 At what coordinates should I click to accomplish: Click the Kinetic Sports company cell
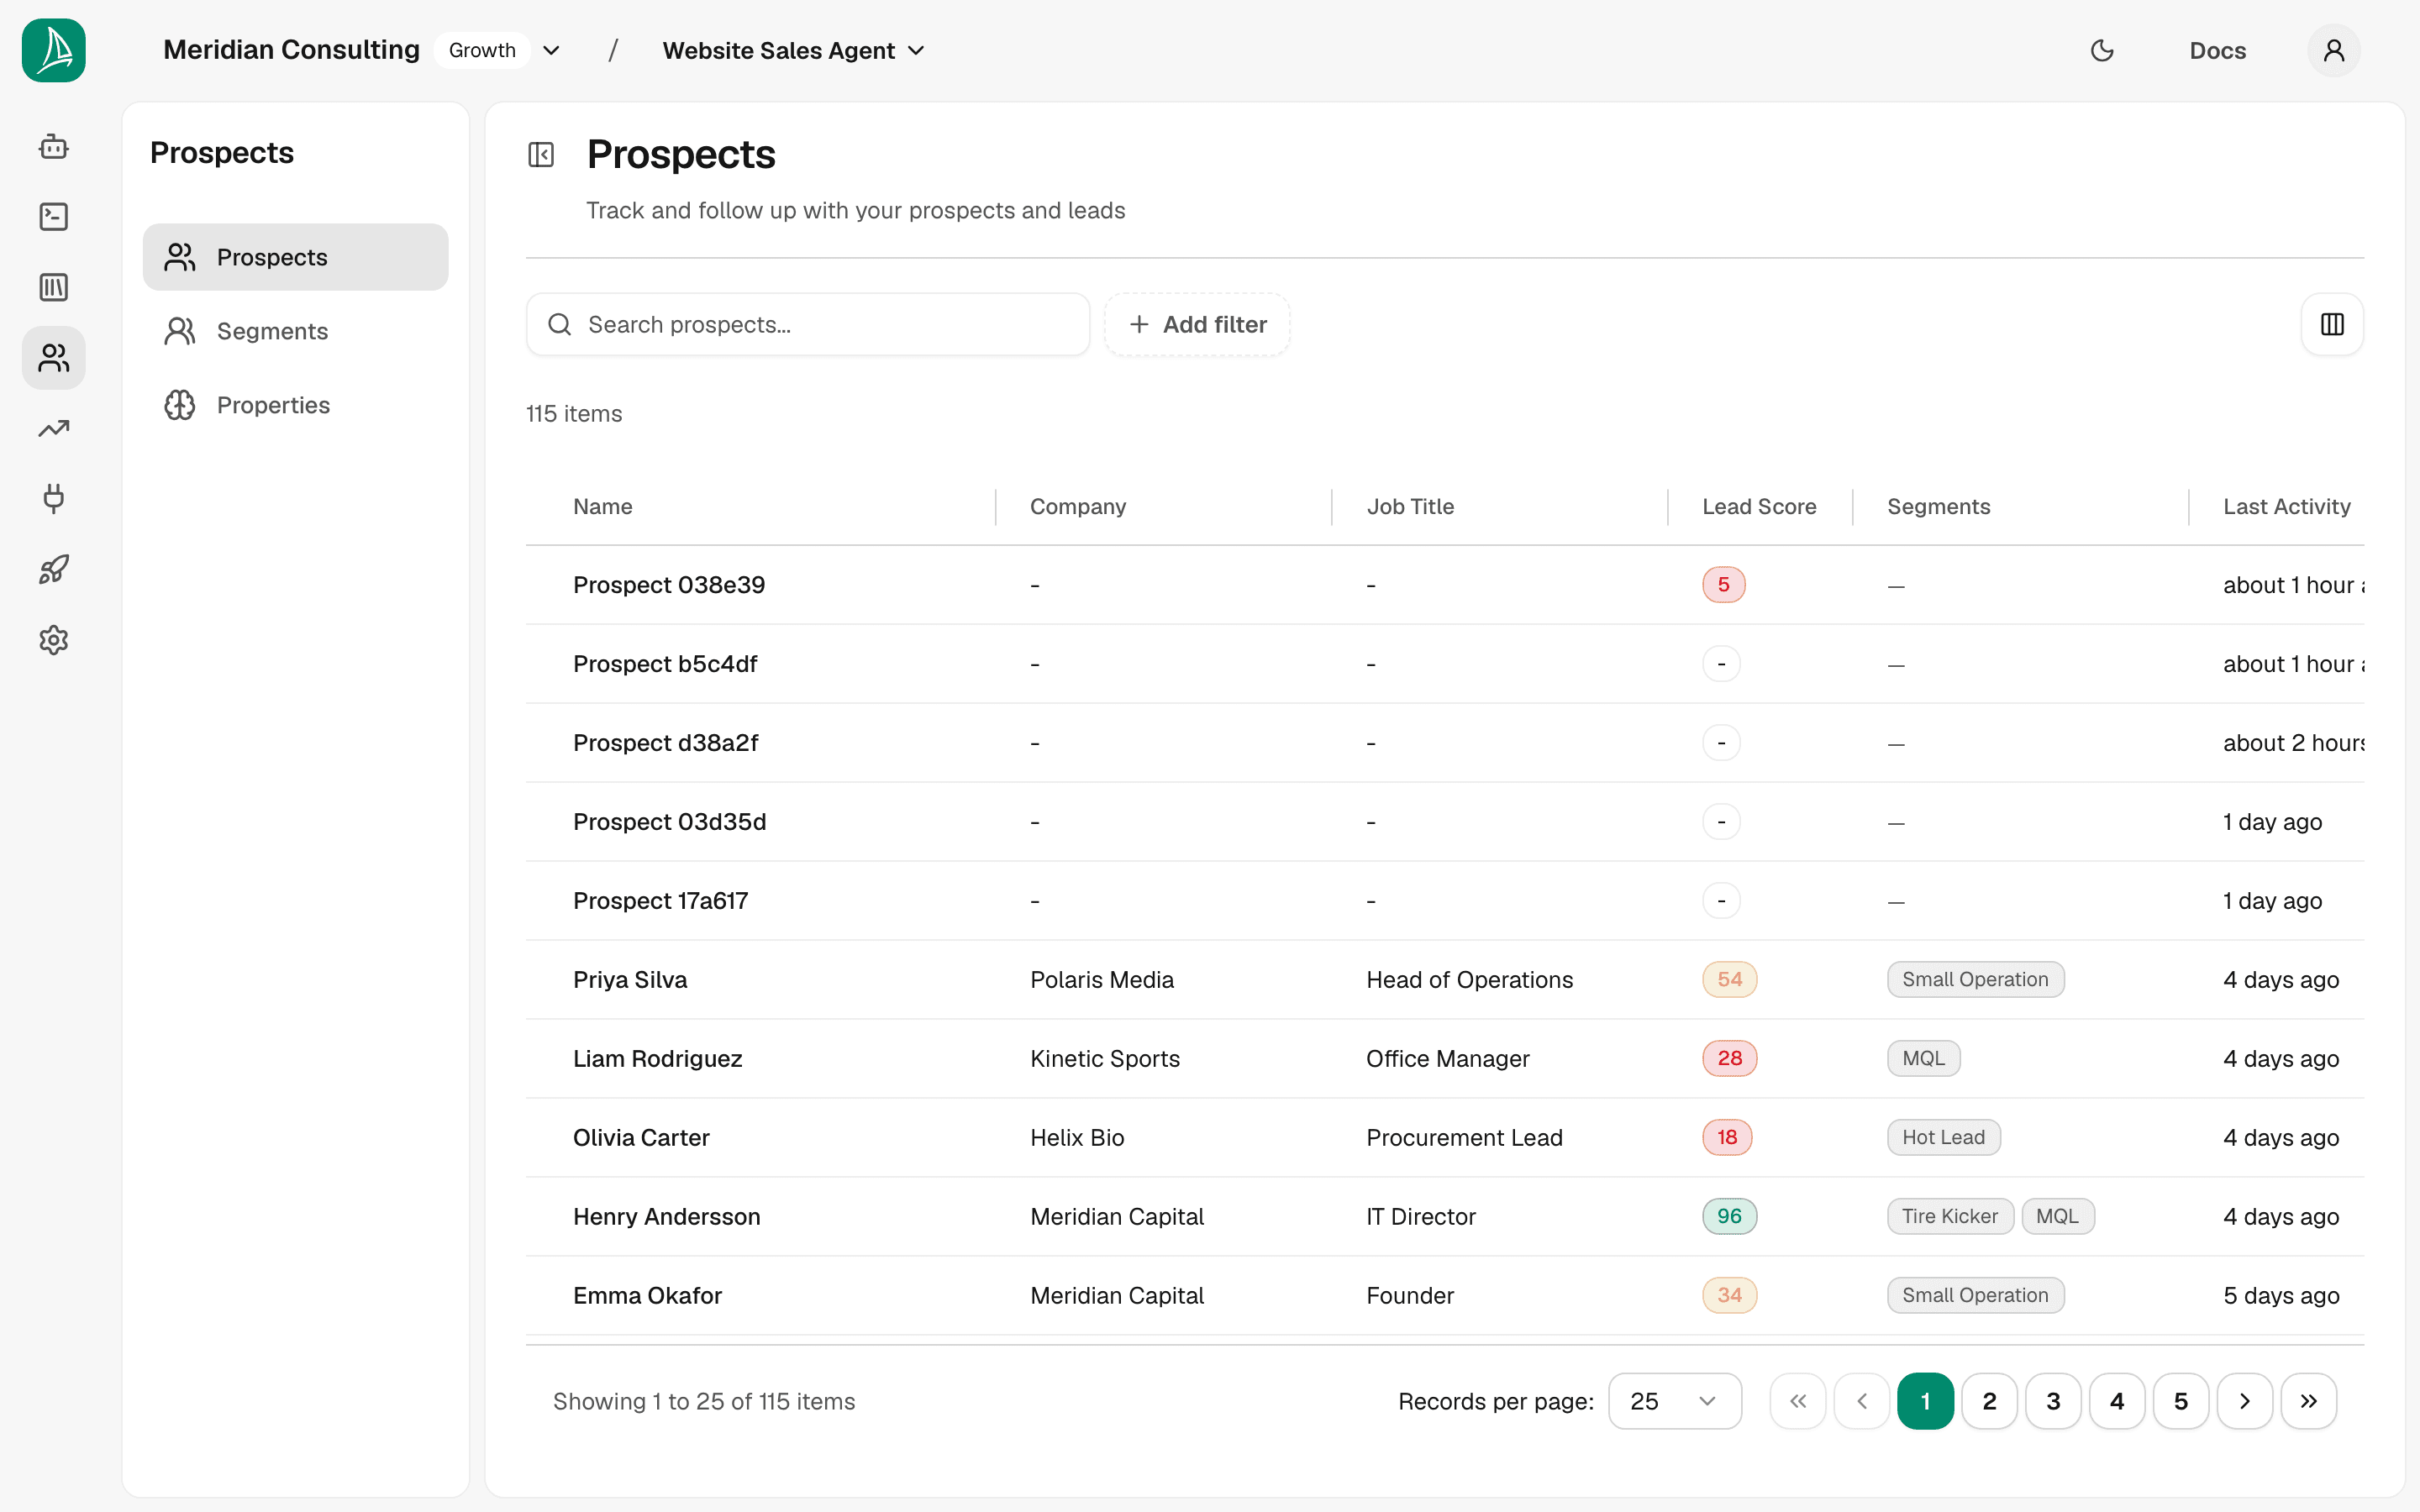(x=1105, y=1059)
